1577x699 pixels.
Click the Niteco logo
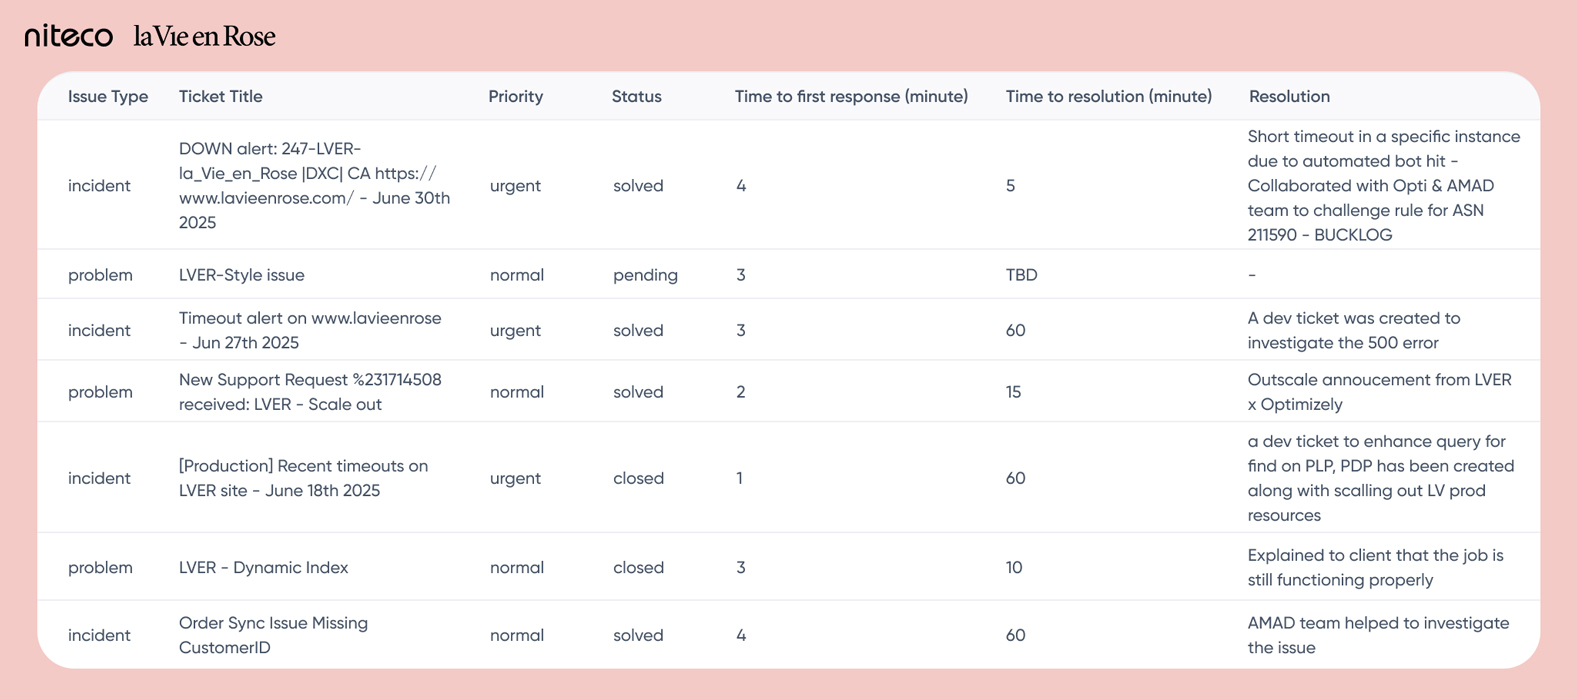point(68,36)
